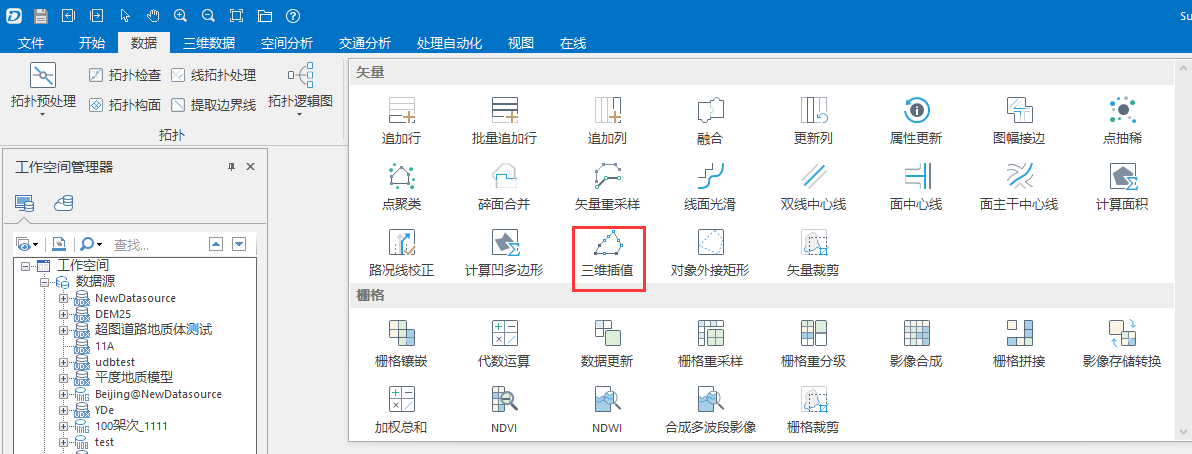Open the 追加行 (append row) tool
Viewport: 1192px width, 454px height.
401,121
